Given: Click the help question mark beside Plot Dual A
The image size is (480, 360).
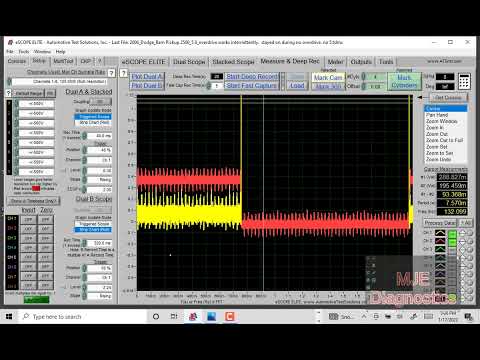Looking at the screenshot, I should 124,73.
